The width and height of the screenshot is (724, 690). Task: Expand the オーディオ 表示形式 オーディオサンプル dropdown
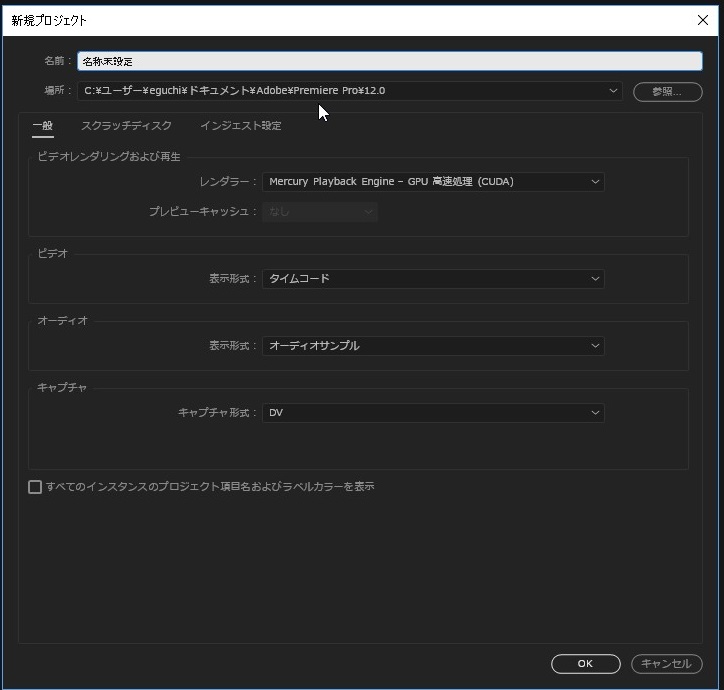pyautogui.click(x=432, y=346)
